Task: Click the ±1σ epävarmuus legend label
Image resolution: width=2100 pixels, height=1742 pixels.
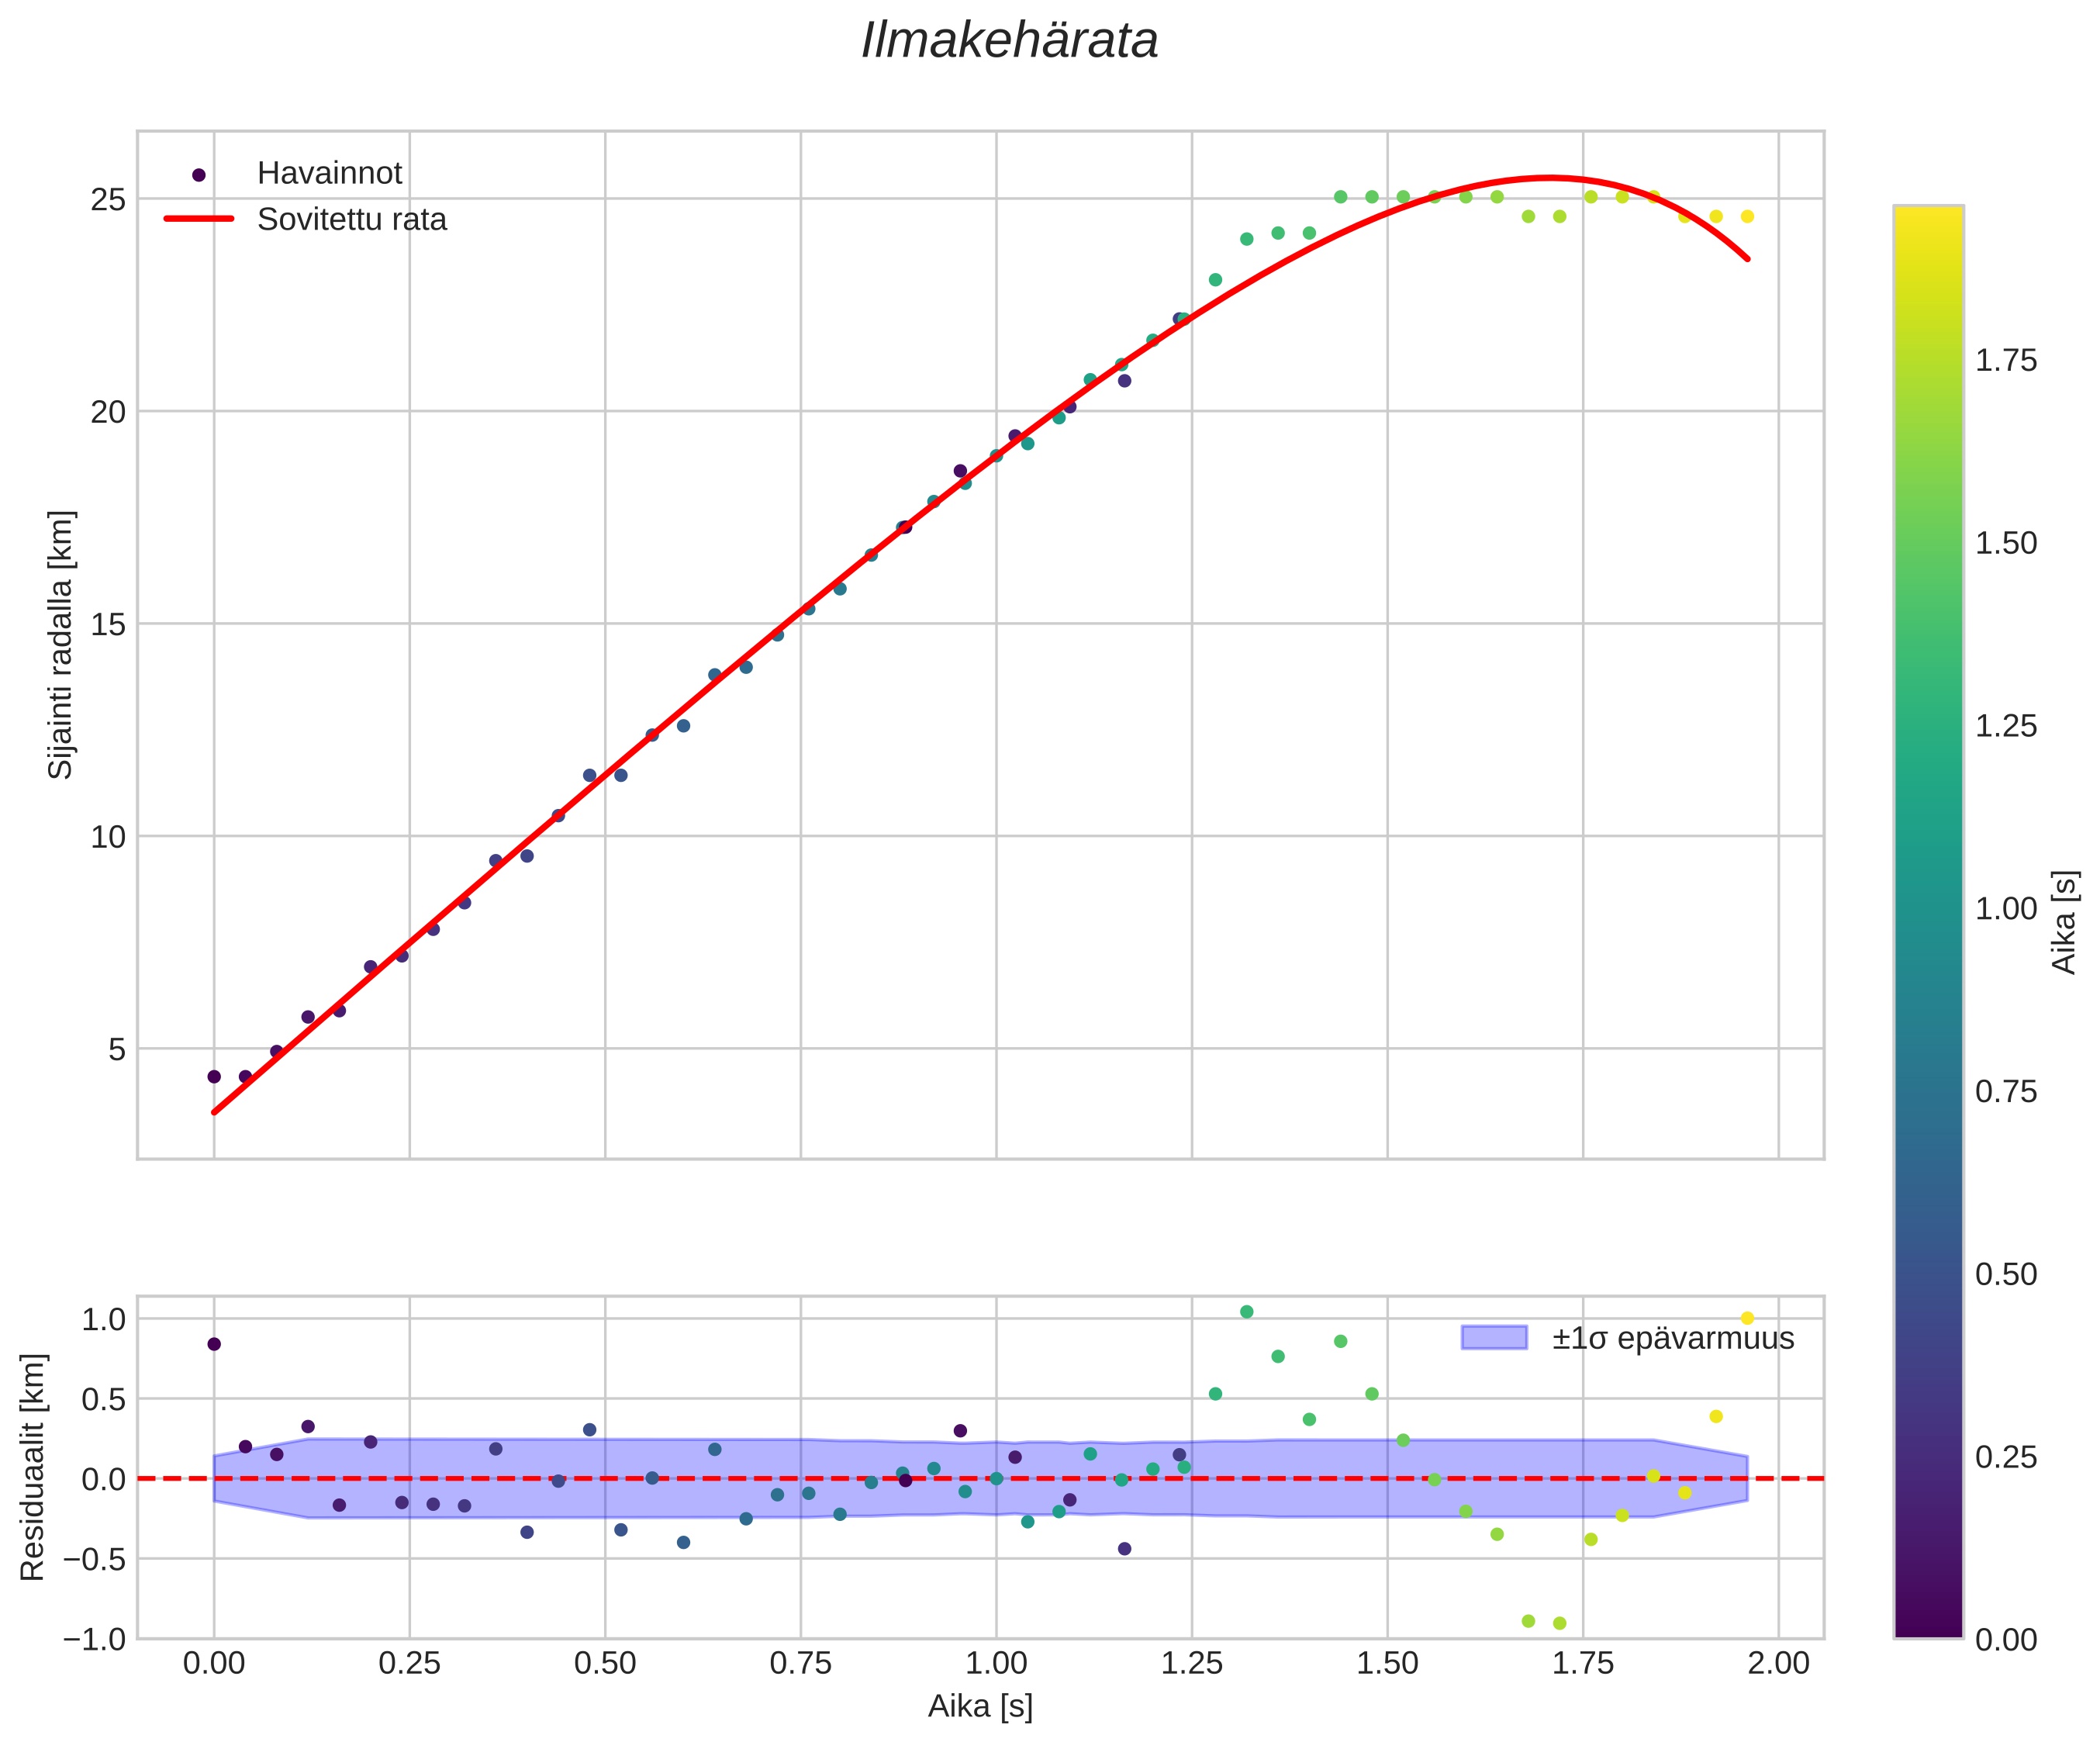Action: (1673, 1338)
